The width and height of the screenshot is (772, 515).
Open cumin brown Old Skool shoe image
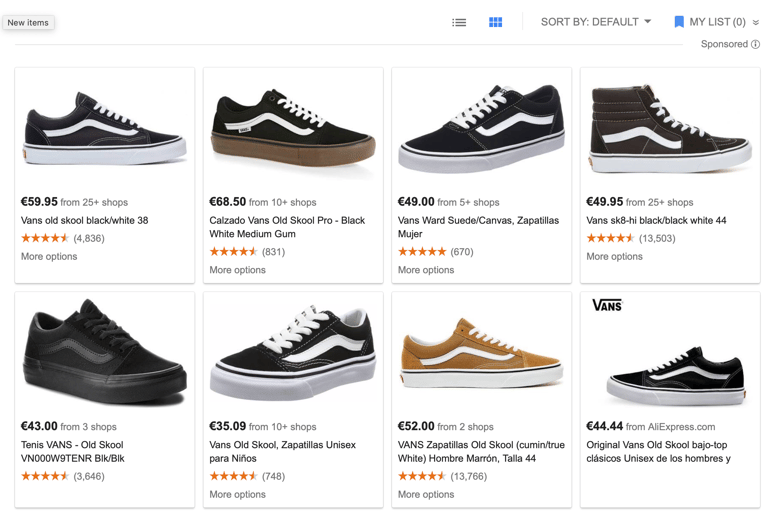tap(482, 354)
